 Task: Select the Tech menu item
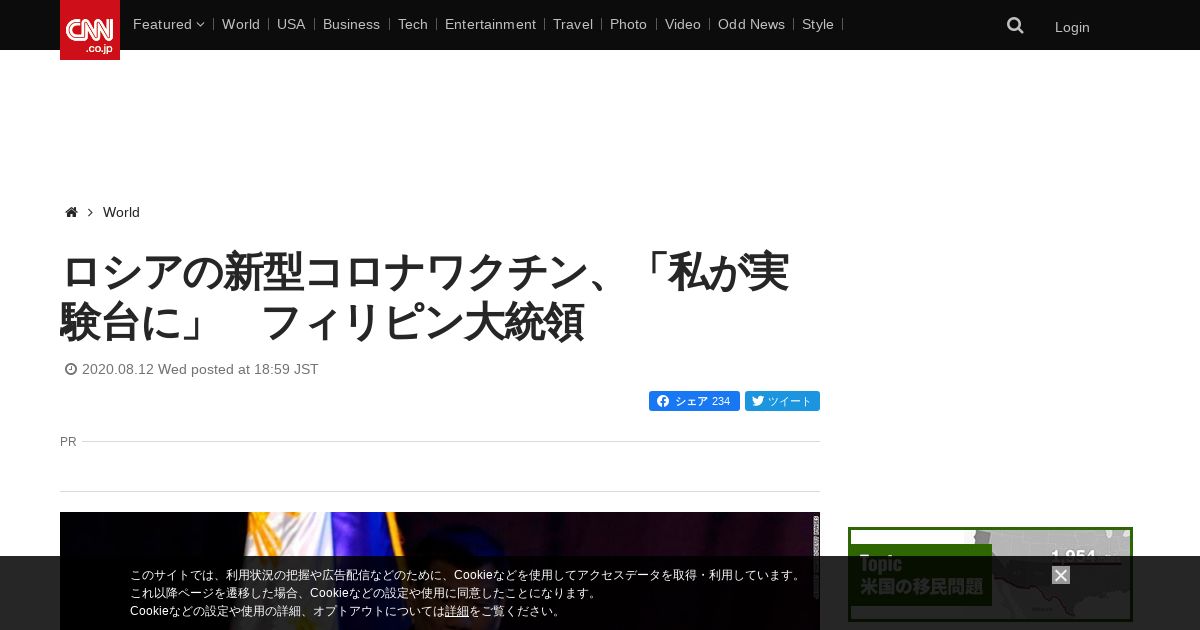point(412,24)
